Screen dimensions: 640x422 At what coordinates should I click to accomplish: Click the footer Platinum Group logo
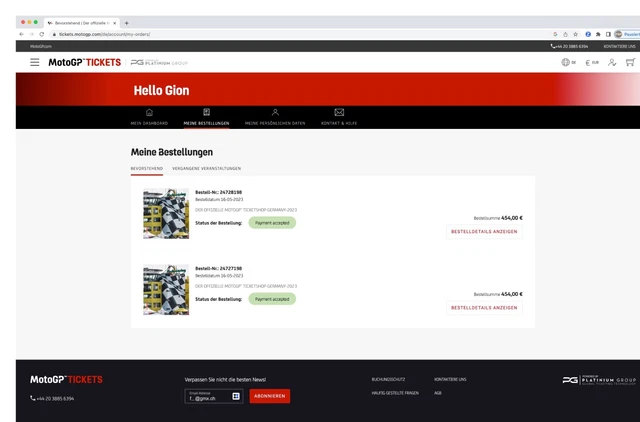click(x=599, y=380)
